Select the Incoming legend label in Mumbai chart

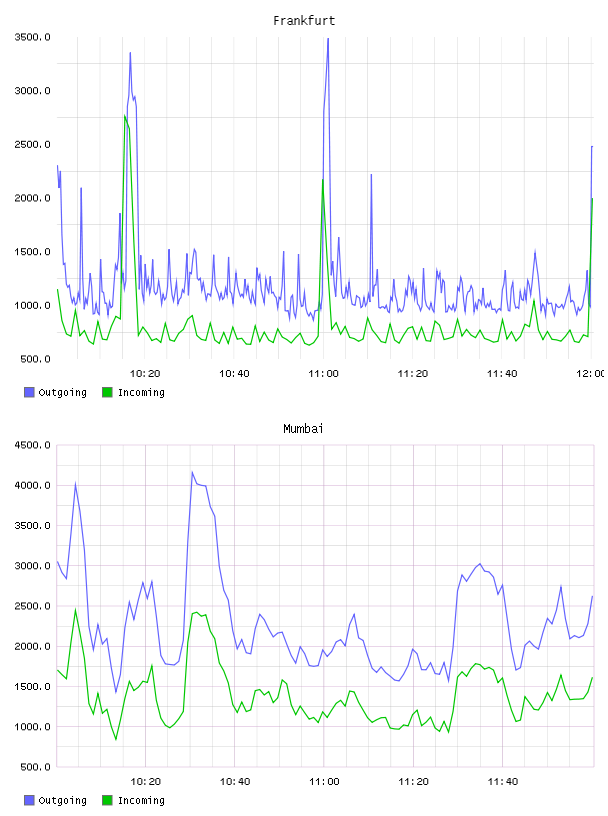tap(141, 800)
